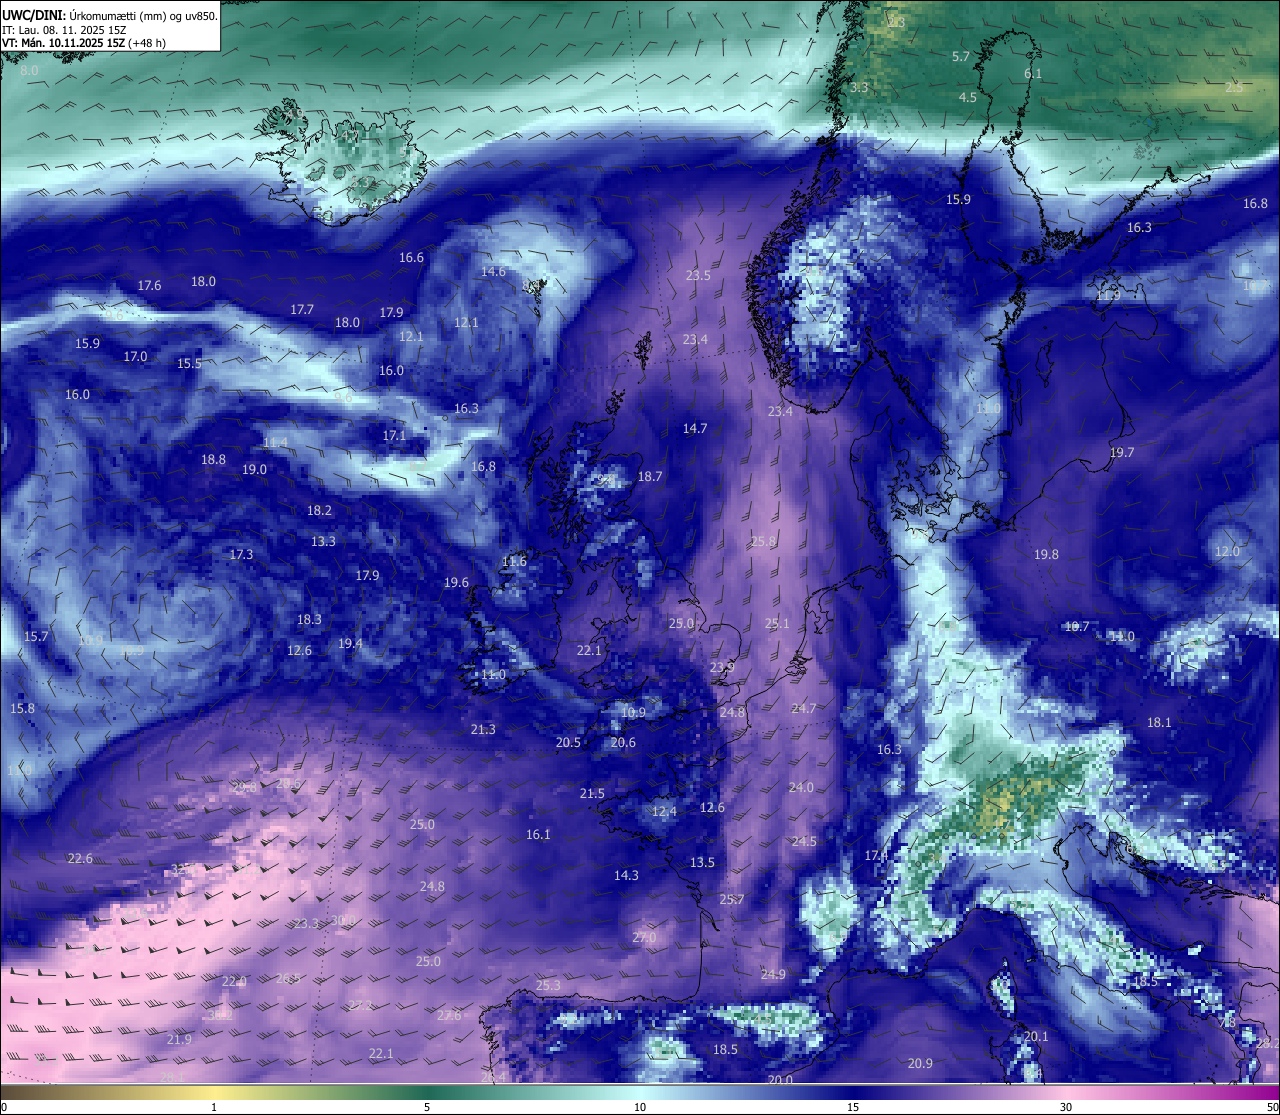Click the 20.5 value label
The height and width of the screenshot is (1115, 1280).
[x=568, y=742]
